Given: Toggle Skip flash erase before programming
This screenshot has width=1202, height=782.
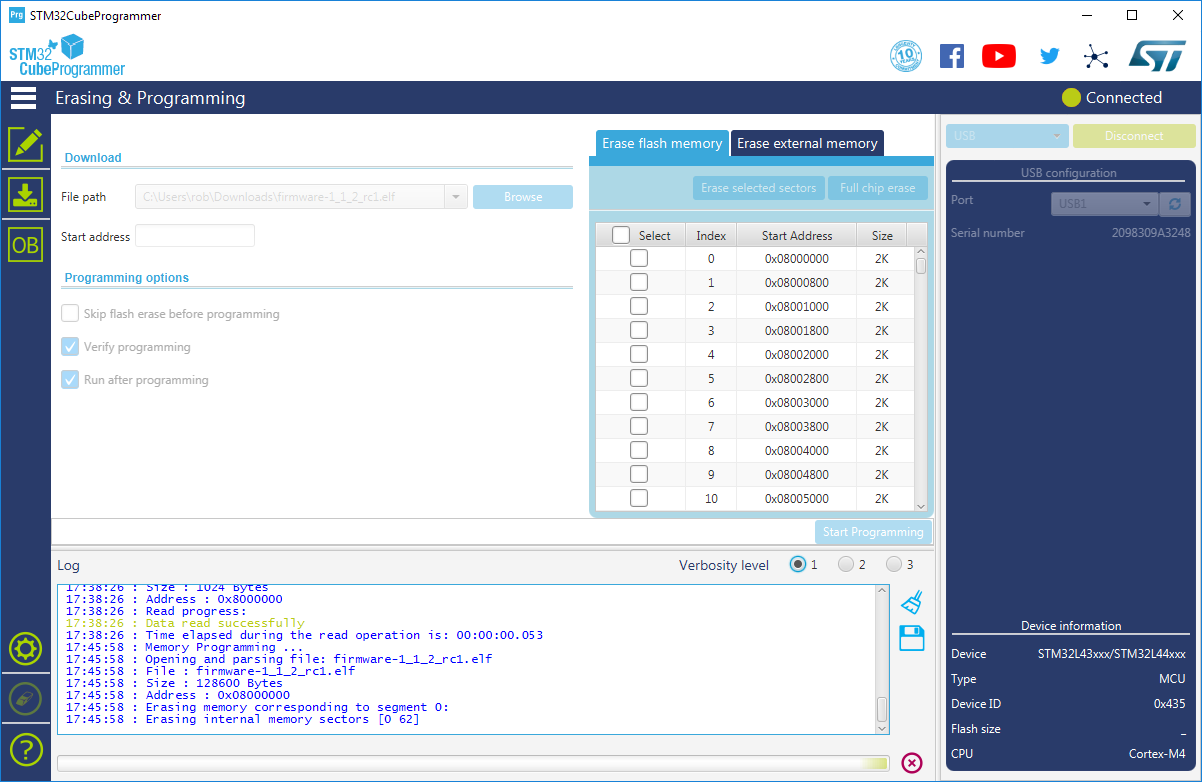Looking at the screenshot, I should click(x=70, y=313).
